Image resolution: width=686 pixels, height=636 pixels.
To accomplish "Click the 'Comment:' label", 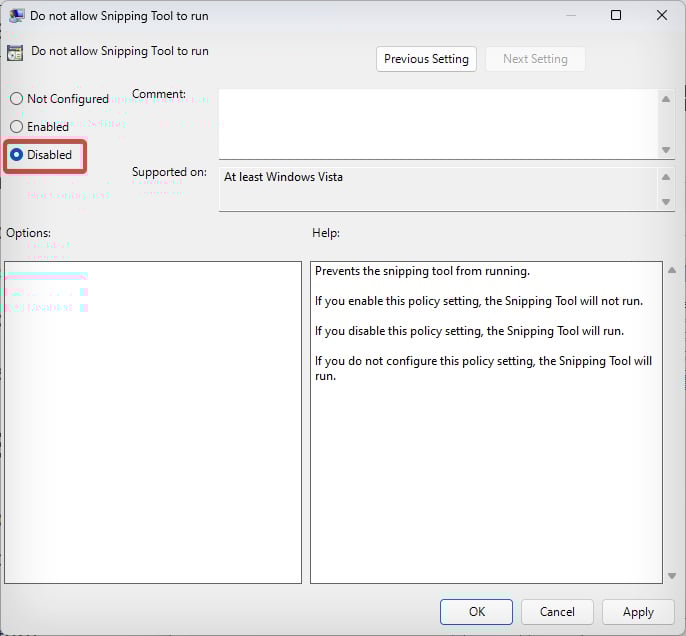I will (x=159, y=94).
